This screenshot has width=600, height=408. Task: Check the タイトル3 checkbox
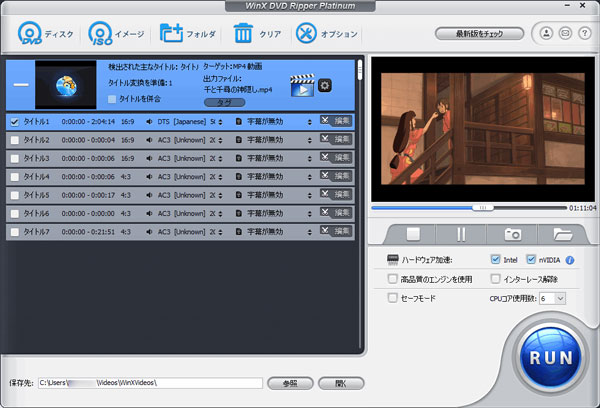[x=15, y=159]
